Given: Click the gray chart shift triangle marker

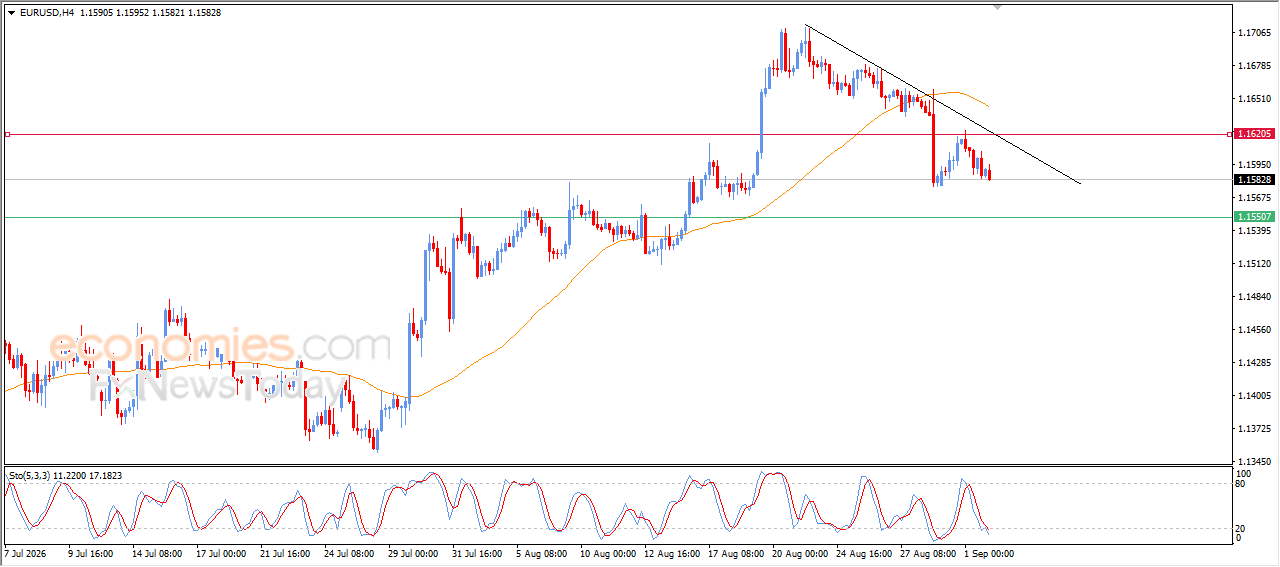Looking at the screenshot, I should point(996,7).
